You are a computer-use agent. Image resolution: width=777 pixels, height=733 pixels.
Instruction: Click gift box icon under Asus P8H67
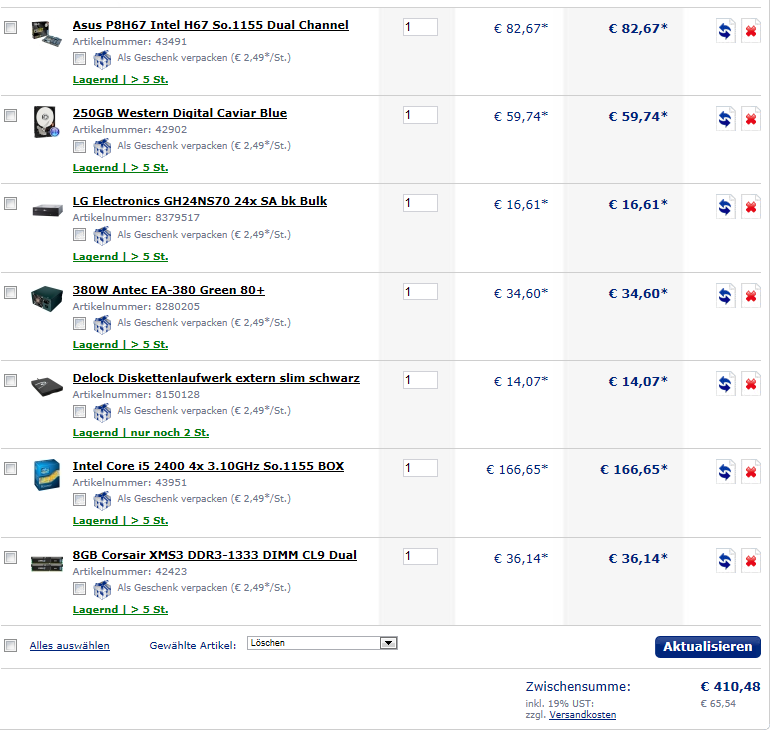[102, 59]
